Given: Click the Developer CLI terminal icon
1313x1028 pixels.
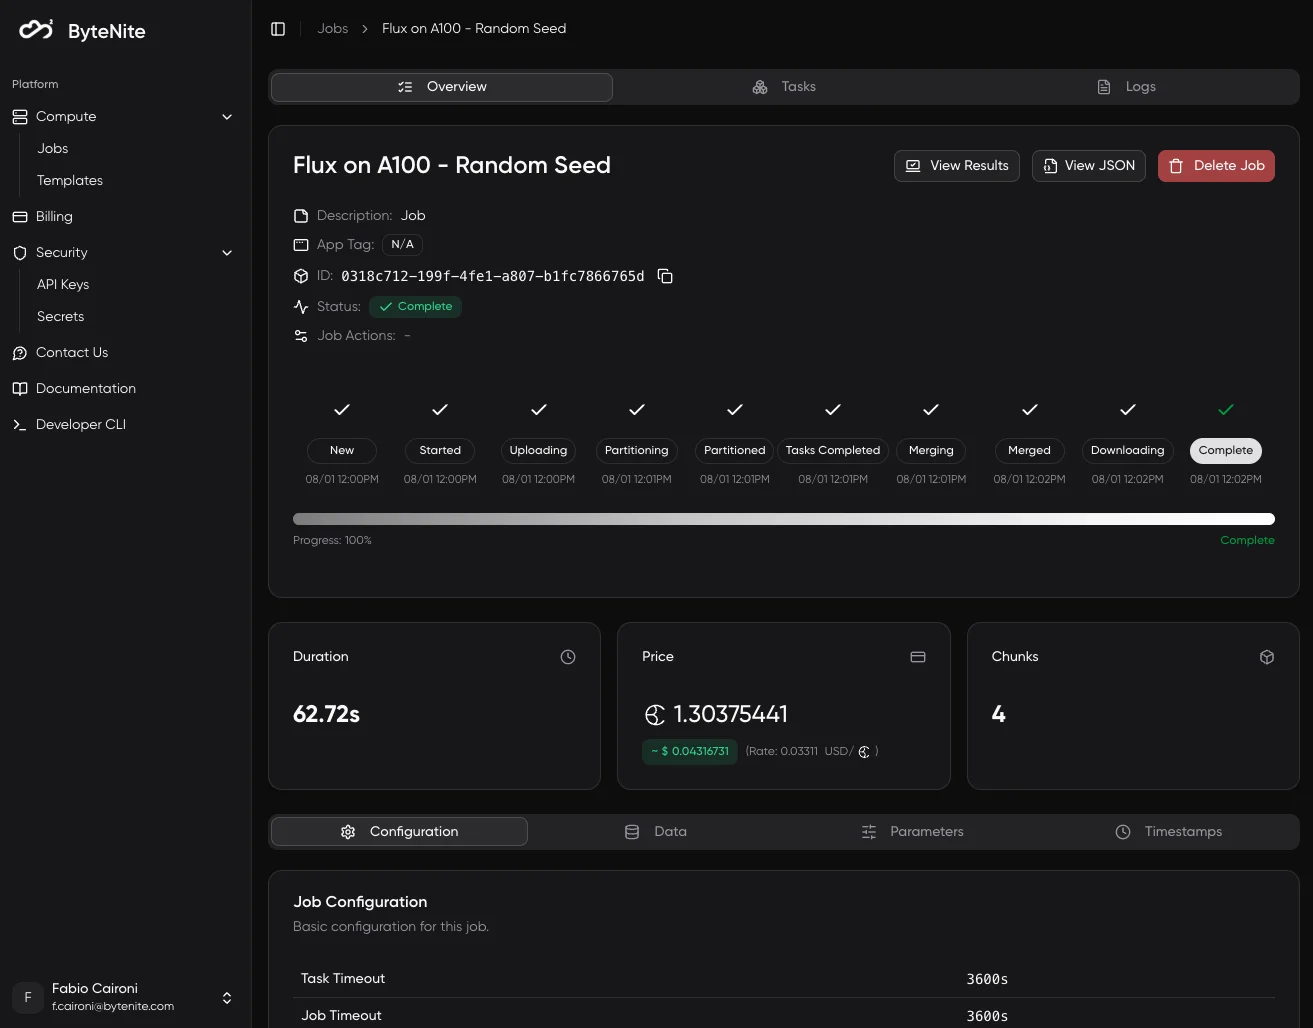Looking at the screenshot, I should click(x=20, y=425).
